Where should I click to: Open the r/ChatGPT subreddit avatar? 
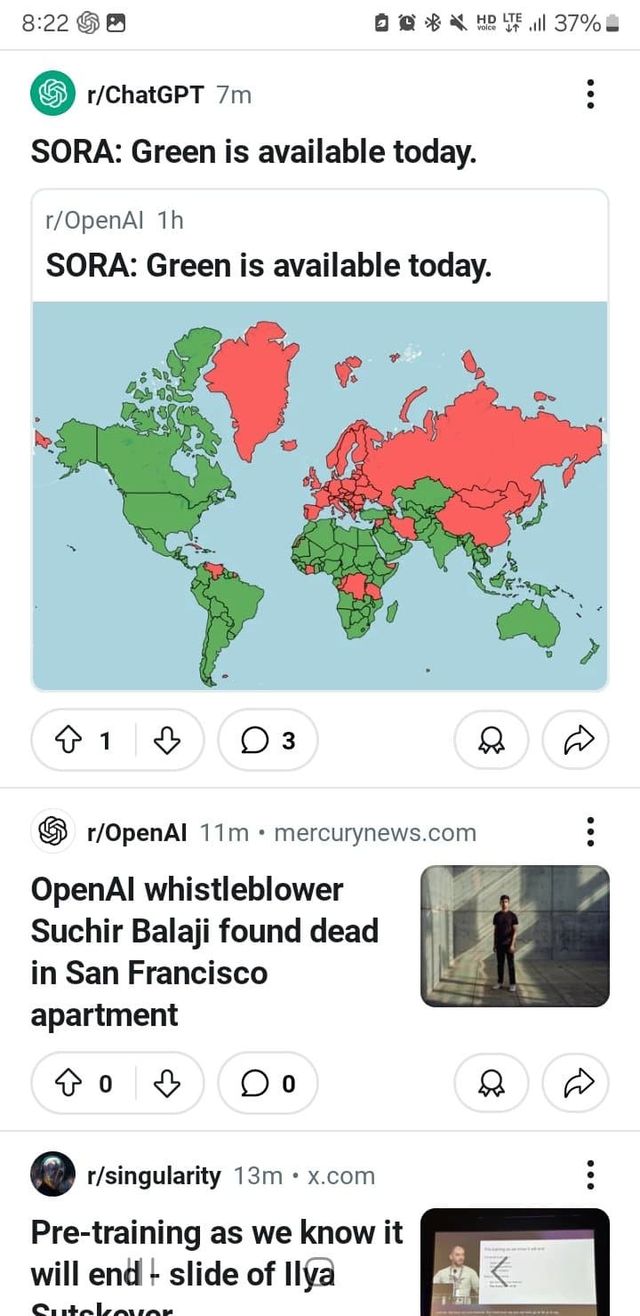pyautogui.click(x=53, y=94)
